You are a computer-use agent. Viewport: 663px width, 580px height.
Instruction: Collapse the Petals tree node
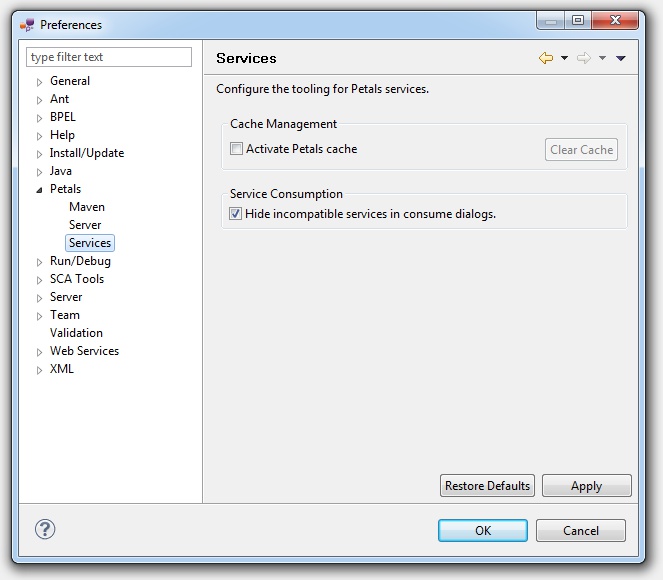tap(40, 189)
